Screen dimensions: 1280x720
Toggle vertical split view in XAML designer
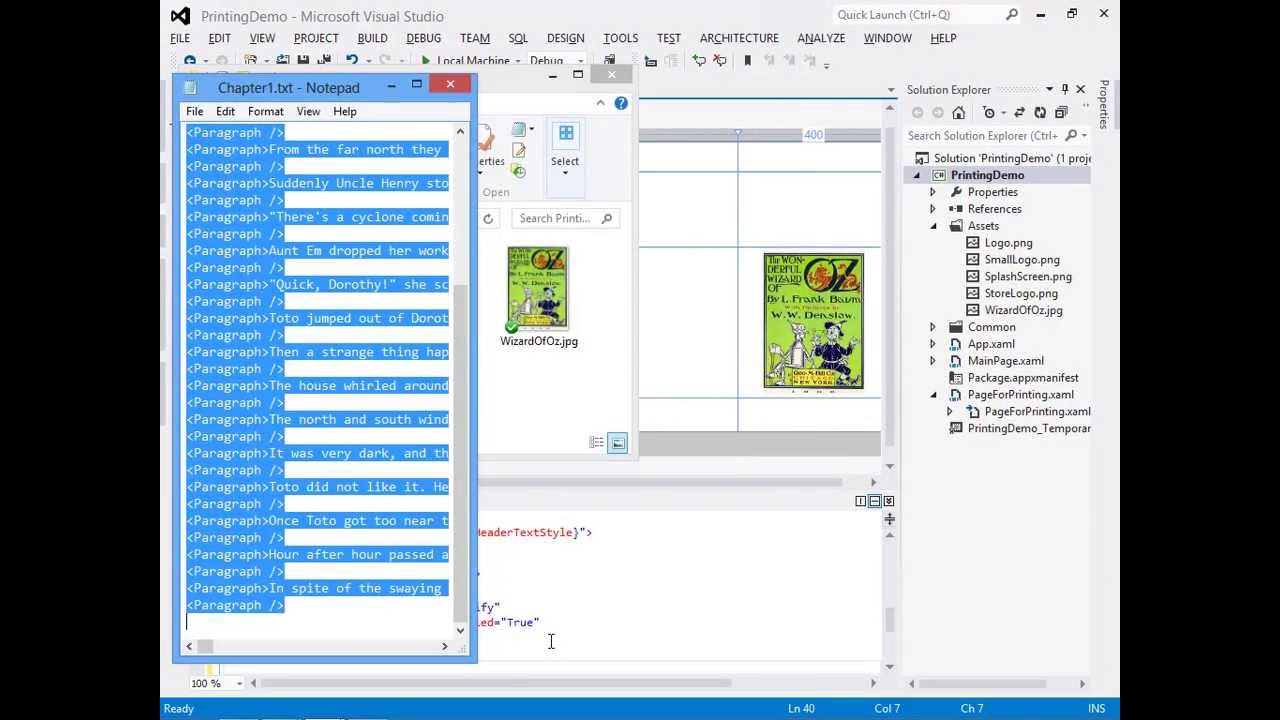(x=861, y=501)
